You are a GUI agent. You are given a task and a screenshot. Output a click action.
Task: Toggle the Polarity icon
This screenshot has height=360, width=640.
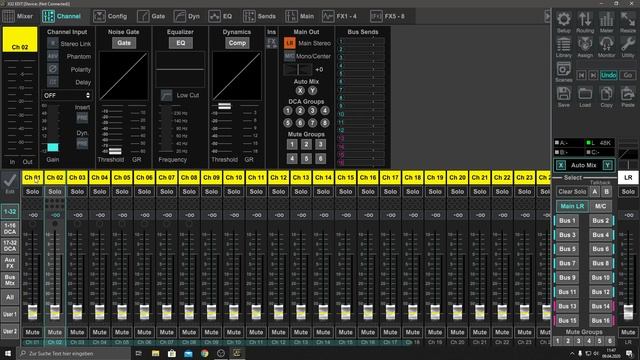pyautogui.click(x=53, y=69)
